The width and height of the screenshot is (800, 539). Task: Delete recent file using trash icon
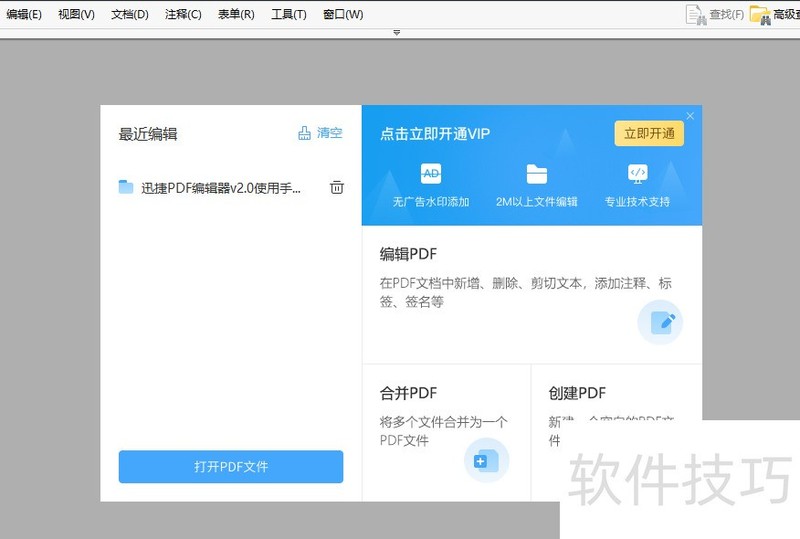coord(337,187)
